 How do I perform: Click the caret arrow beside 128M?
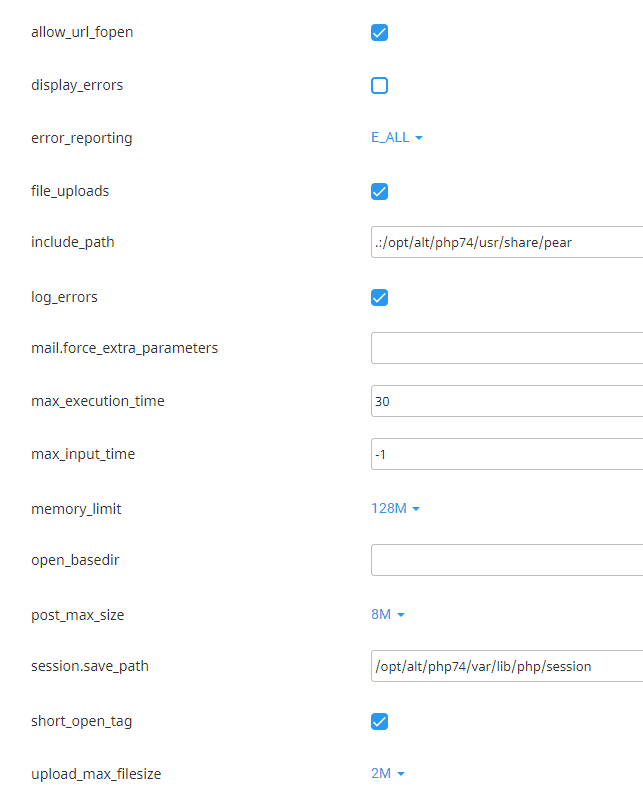tap(416, 509)
